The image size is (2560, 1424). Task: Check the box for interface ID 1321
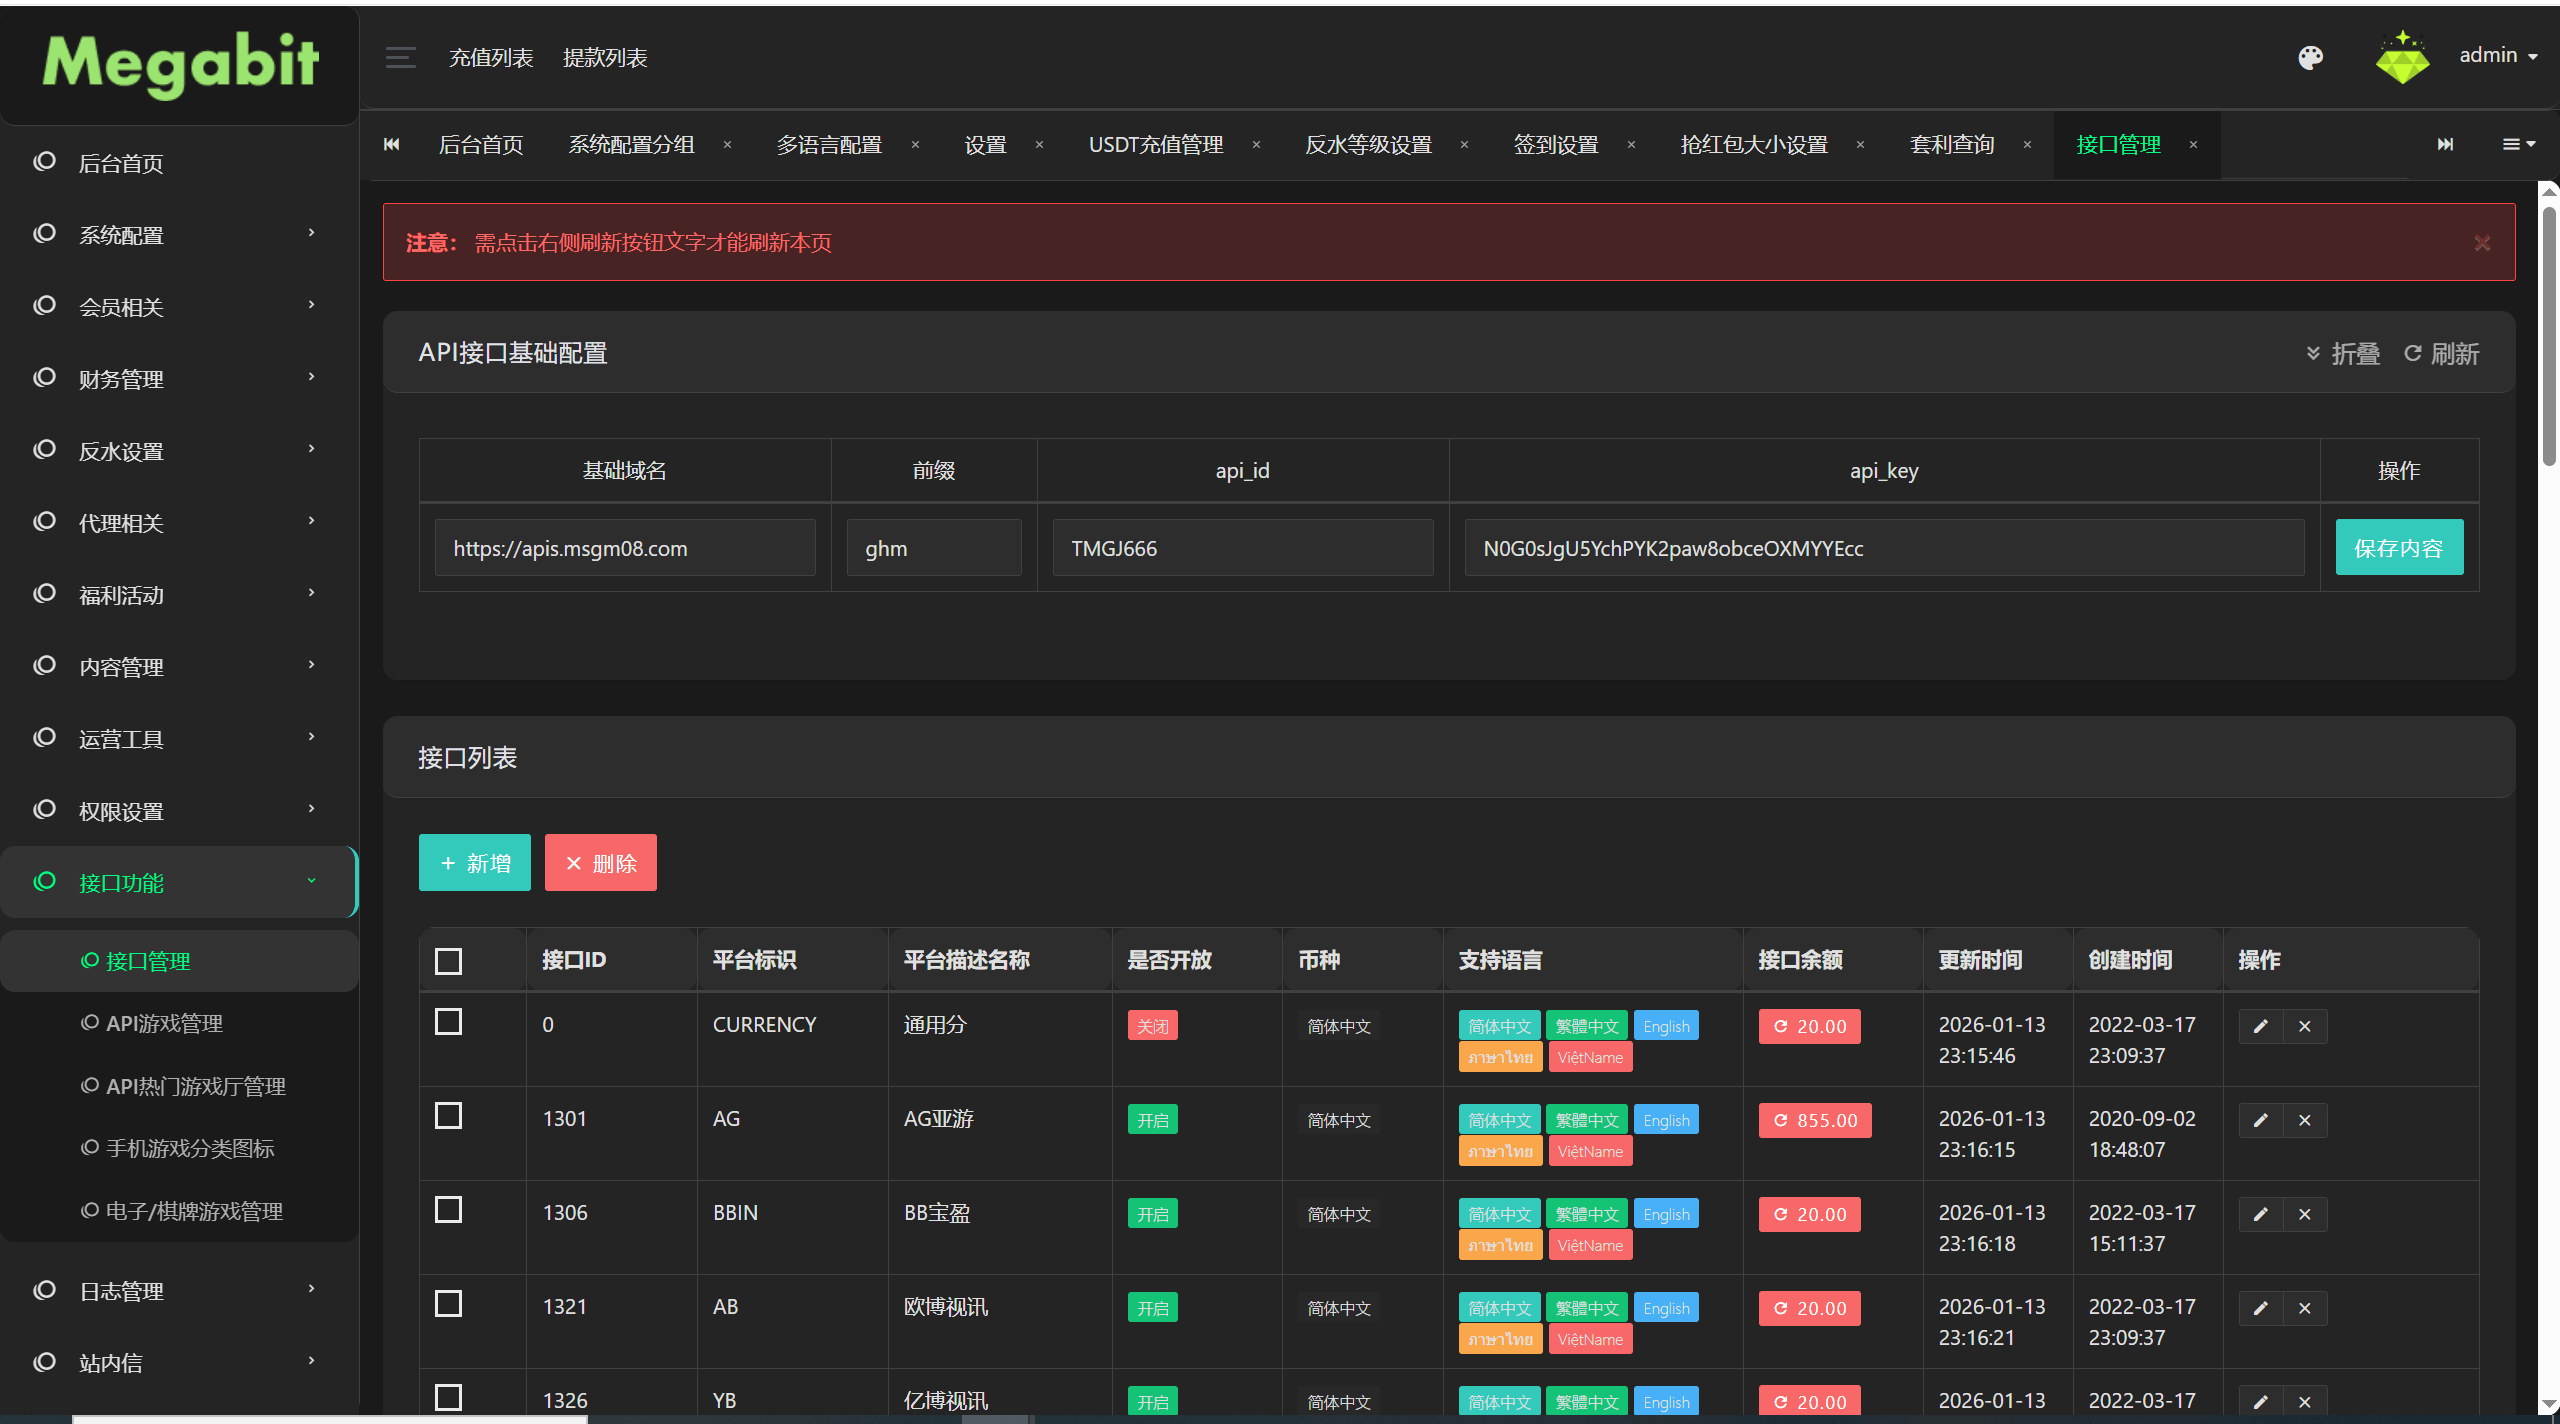[x=448, y=1303]
